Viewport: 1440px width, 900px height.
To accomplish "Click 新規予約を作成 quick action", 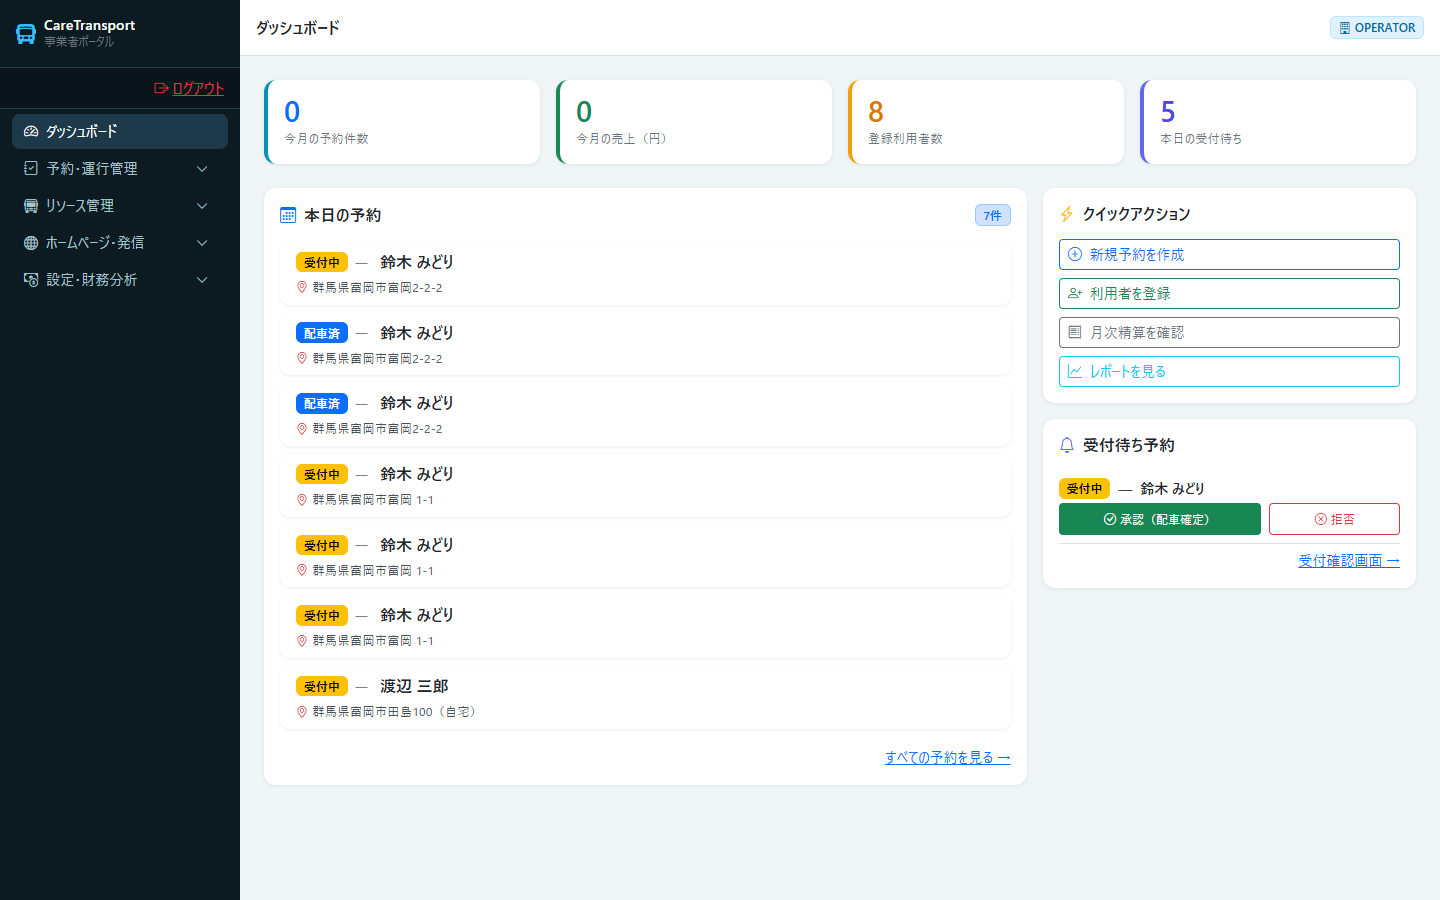I will coord(1229,254).
